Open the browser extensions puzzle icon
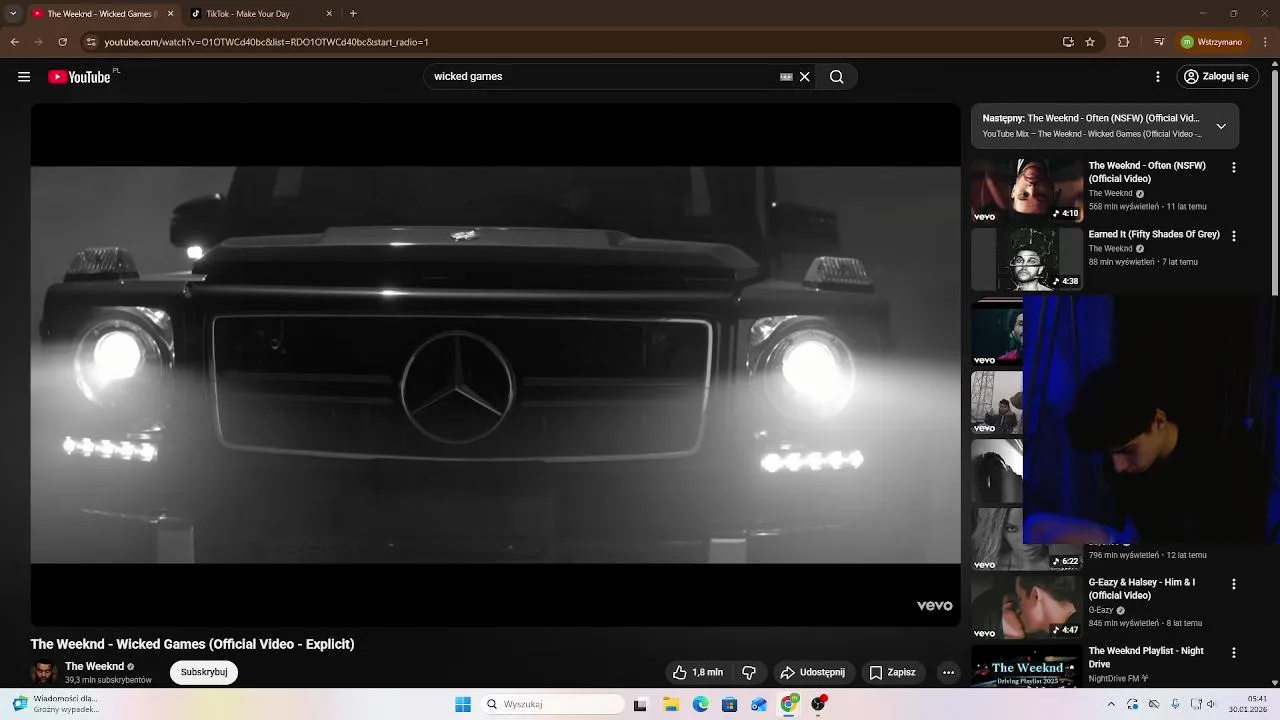Screen dimensions: 1280x720 point(1123,42)
